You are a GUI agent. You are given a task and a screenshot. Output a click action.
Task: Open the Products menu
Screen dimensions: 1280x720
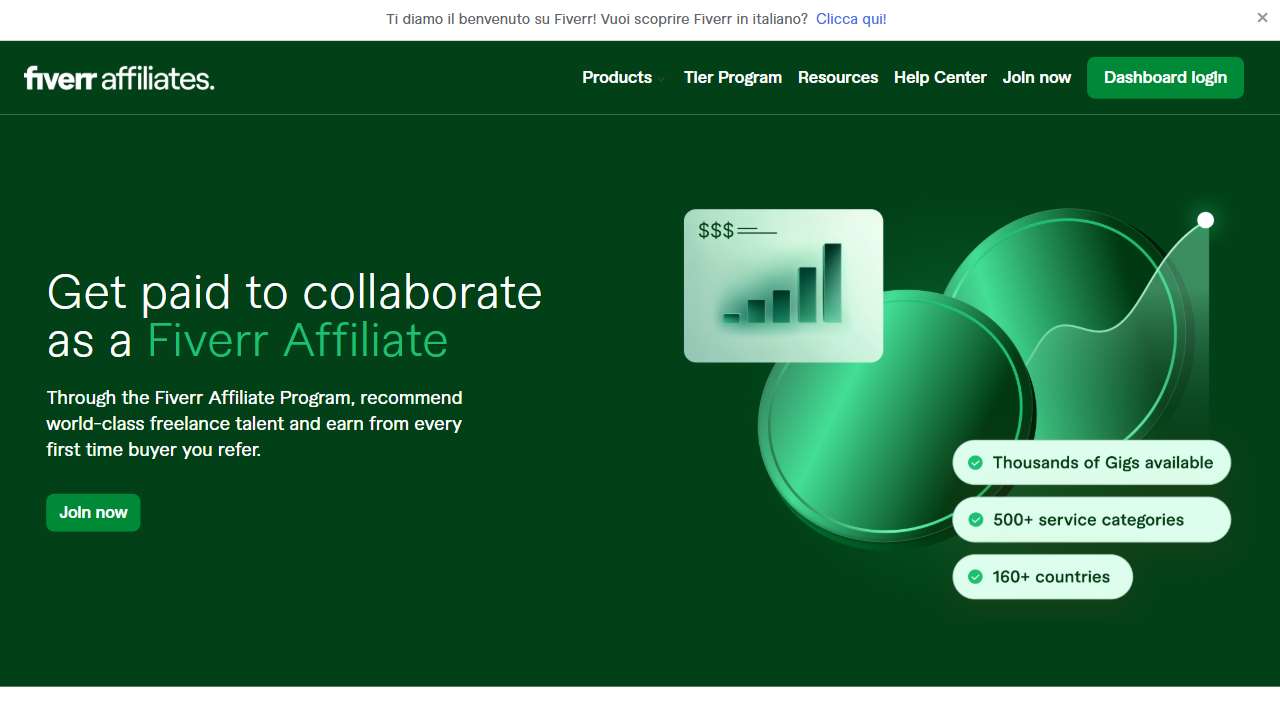[x=616, y=78]
